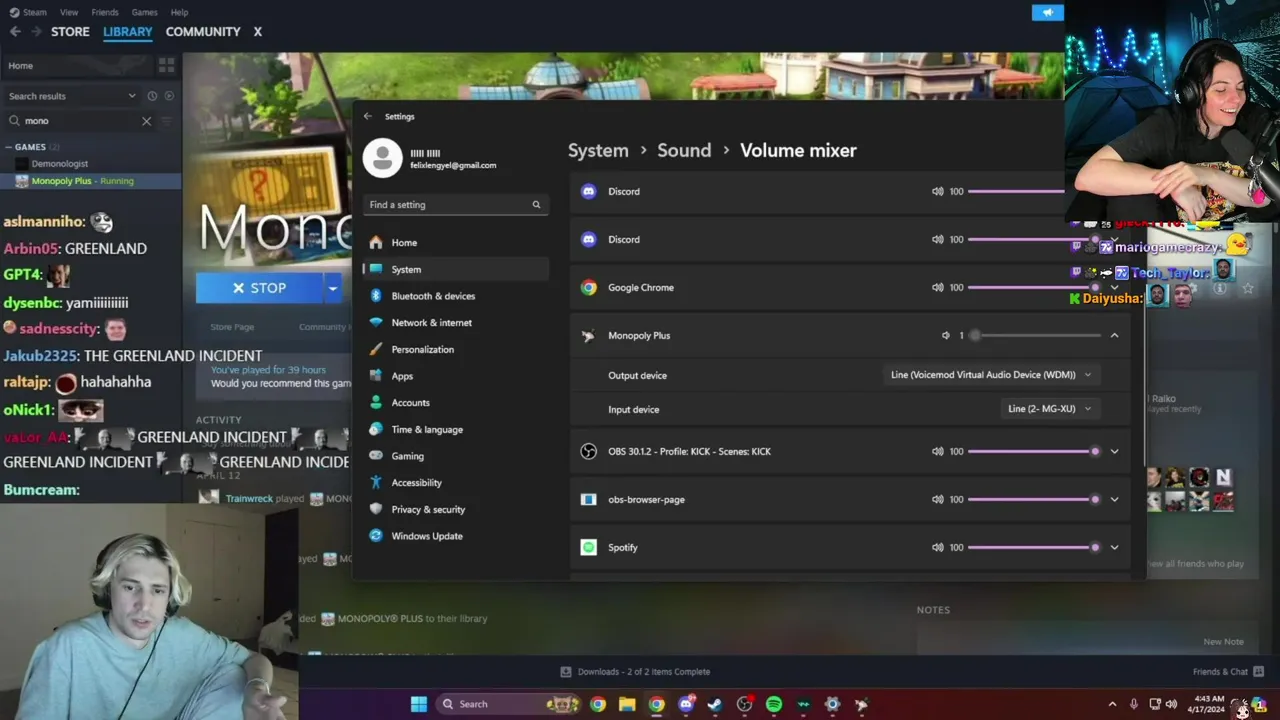Switch to Monopoly Plus on the taskbar
The image size is (1280, 720).
[x=861, y=704]
